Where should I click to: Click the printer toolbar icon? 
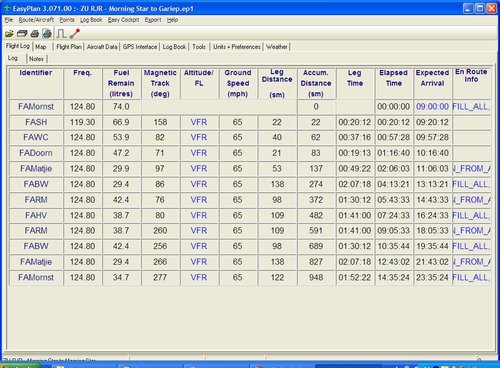35,34
